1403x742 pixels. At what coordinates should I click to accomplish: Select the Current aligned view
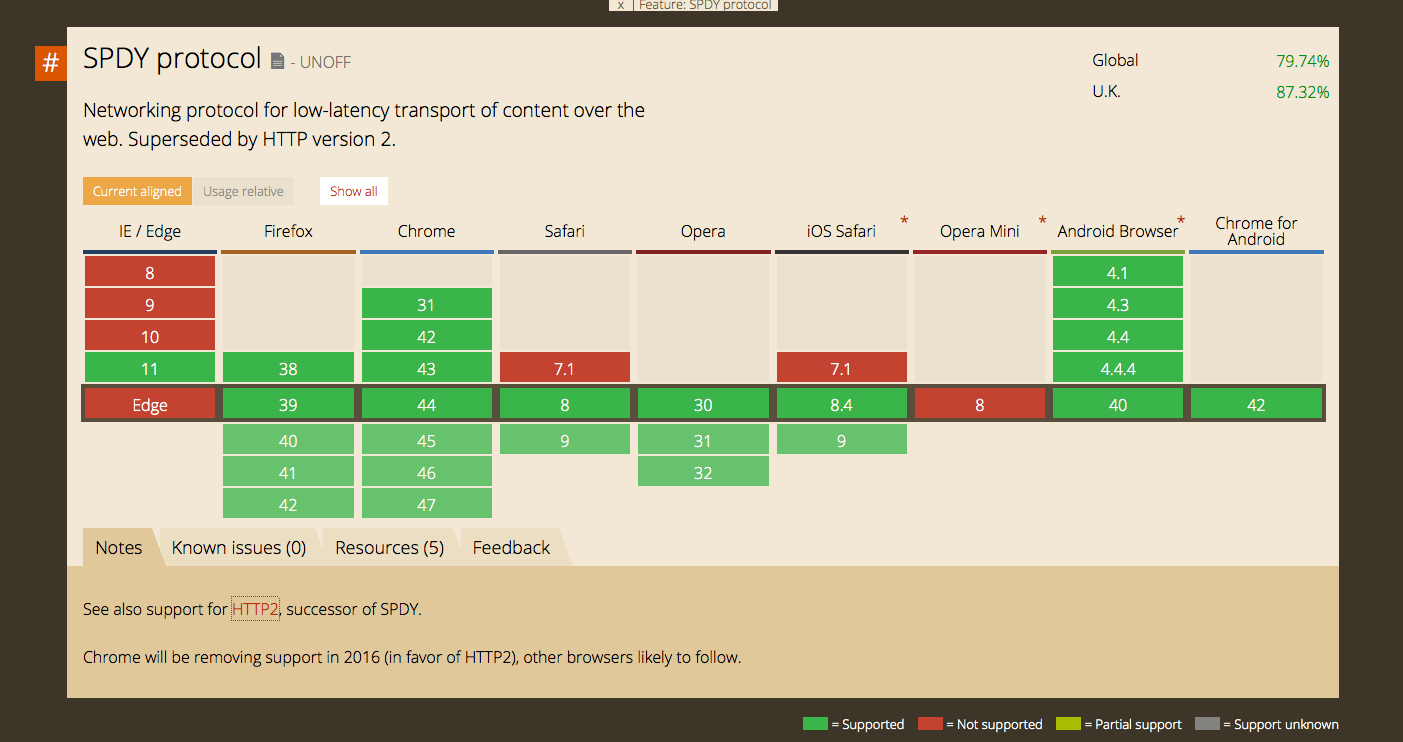137,191
